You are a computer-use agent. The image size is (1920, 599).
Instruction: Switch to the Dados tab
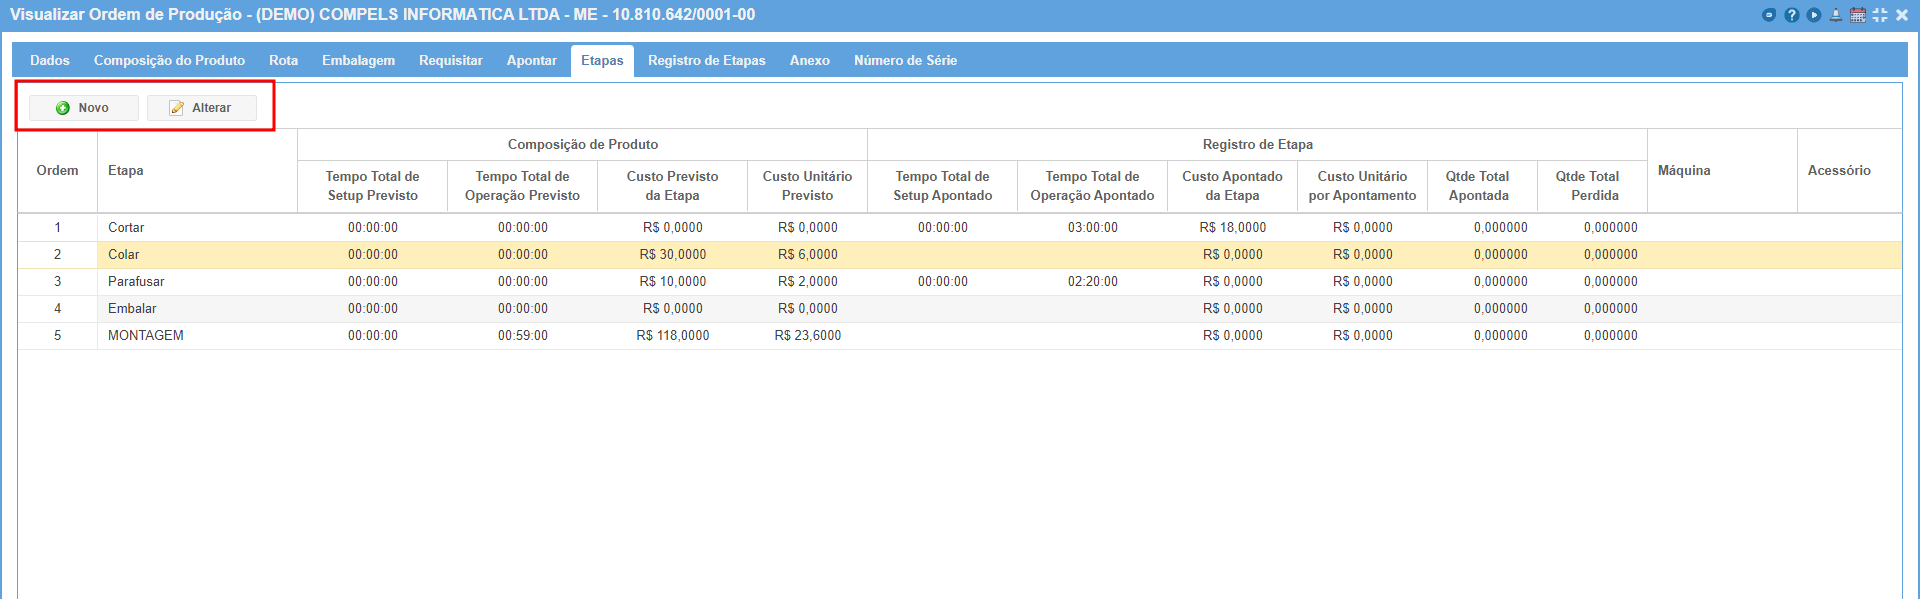50,61
